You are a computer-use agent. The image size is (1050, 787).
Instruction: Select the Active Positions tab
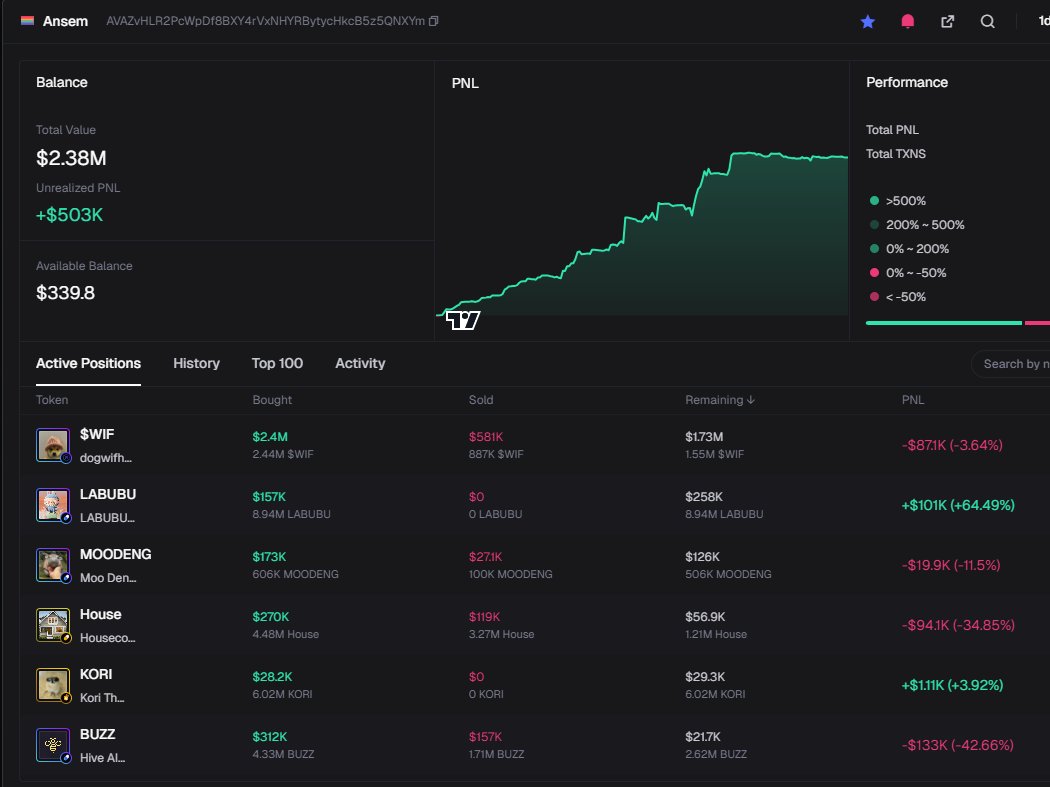click(x=88, y=363)
